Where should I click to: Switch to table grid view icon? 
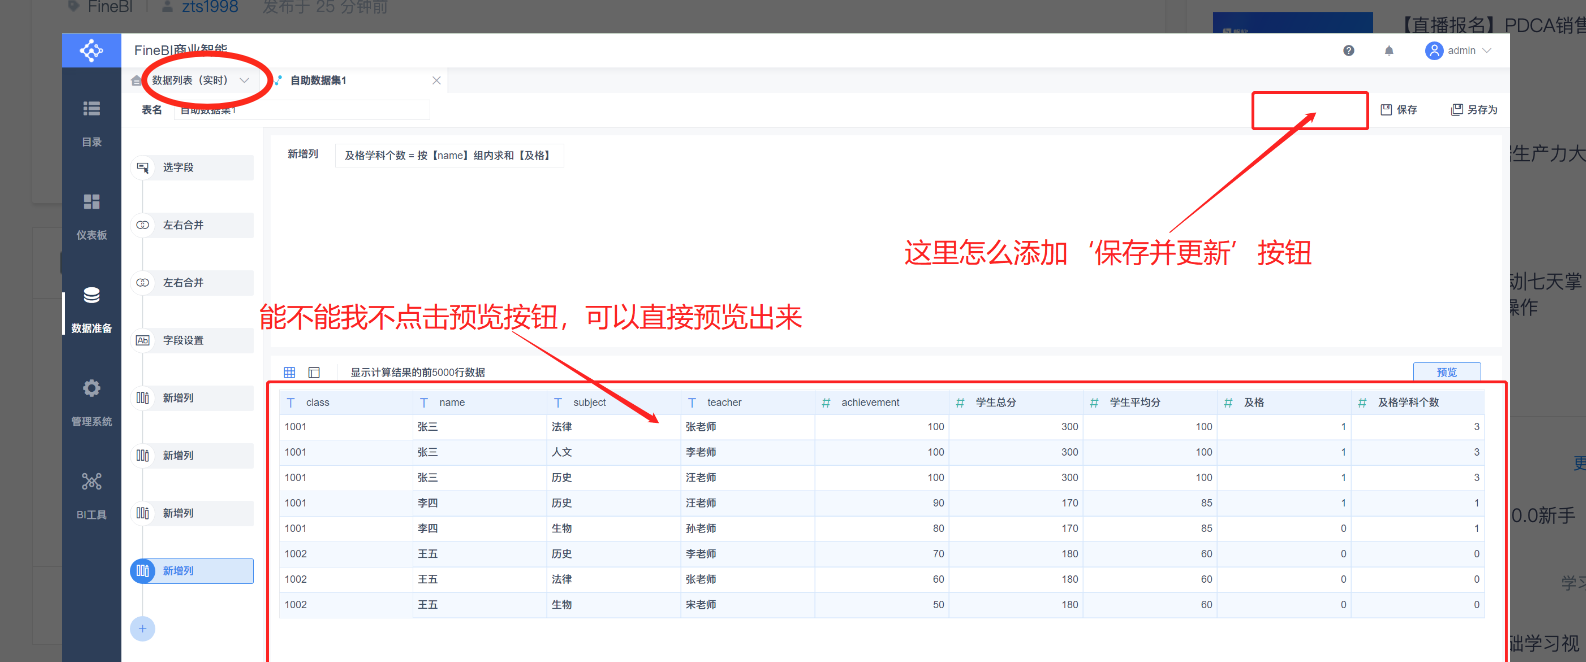[289, 372]
